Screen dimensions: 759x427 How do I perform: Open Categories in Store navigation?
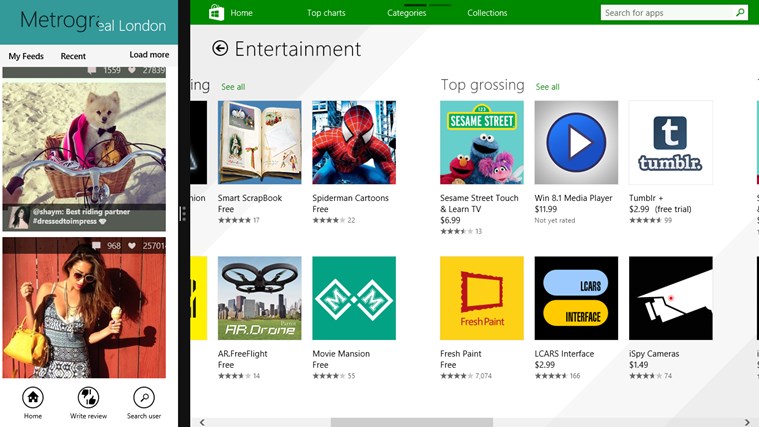(407, 13)
